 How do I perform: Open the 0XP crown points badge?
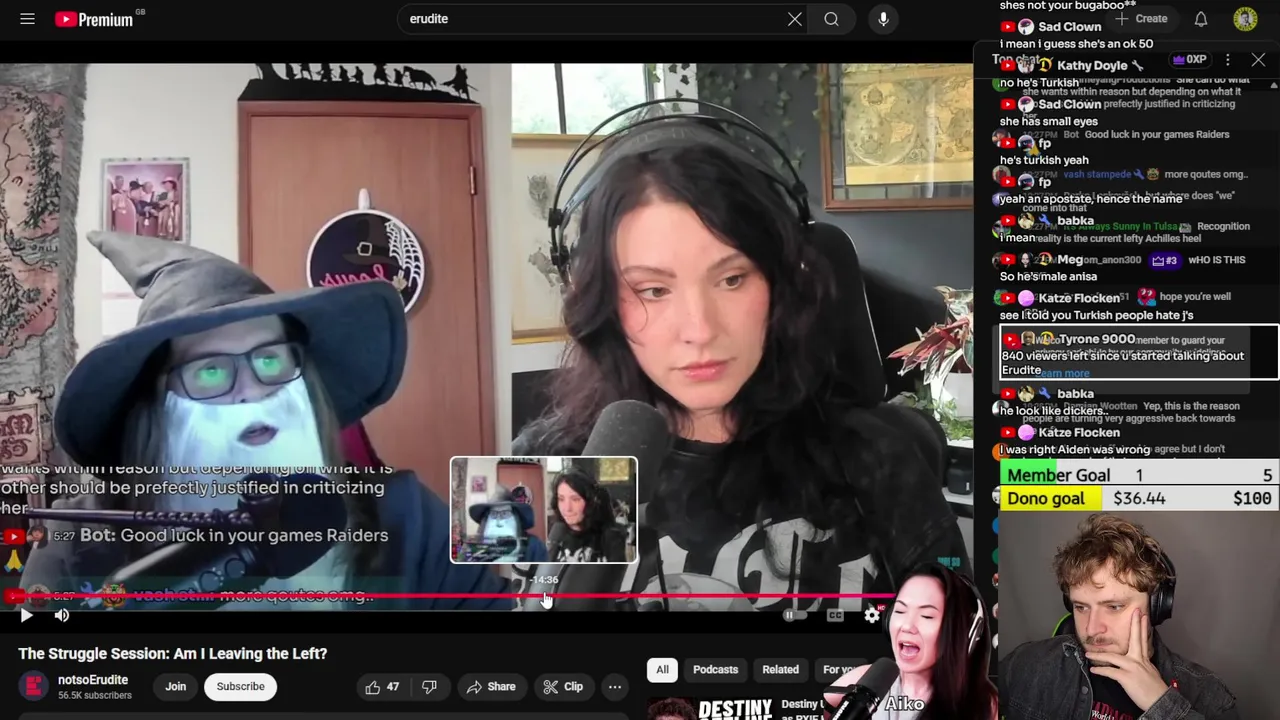(x=1189, y=60)
